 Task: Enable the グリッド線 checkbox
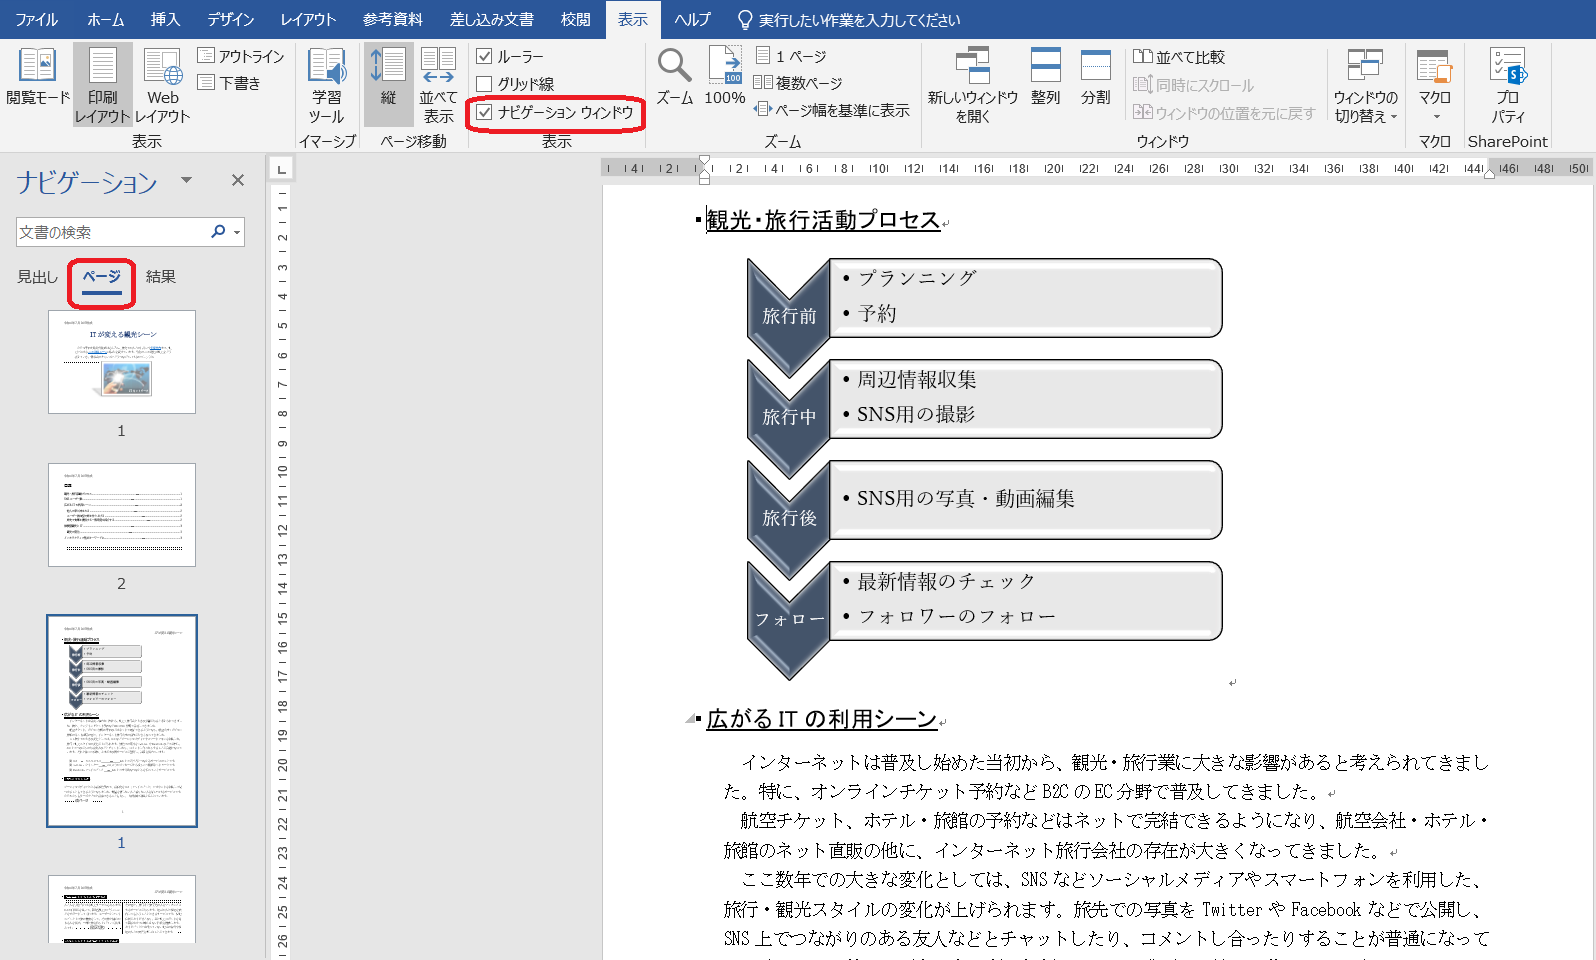point(485,84)
